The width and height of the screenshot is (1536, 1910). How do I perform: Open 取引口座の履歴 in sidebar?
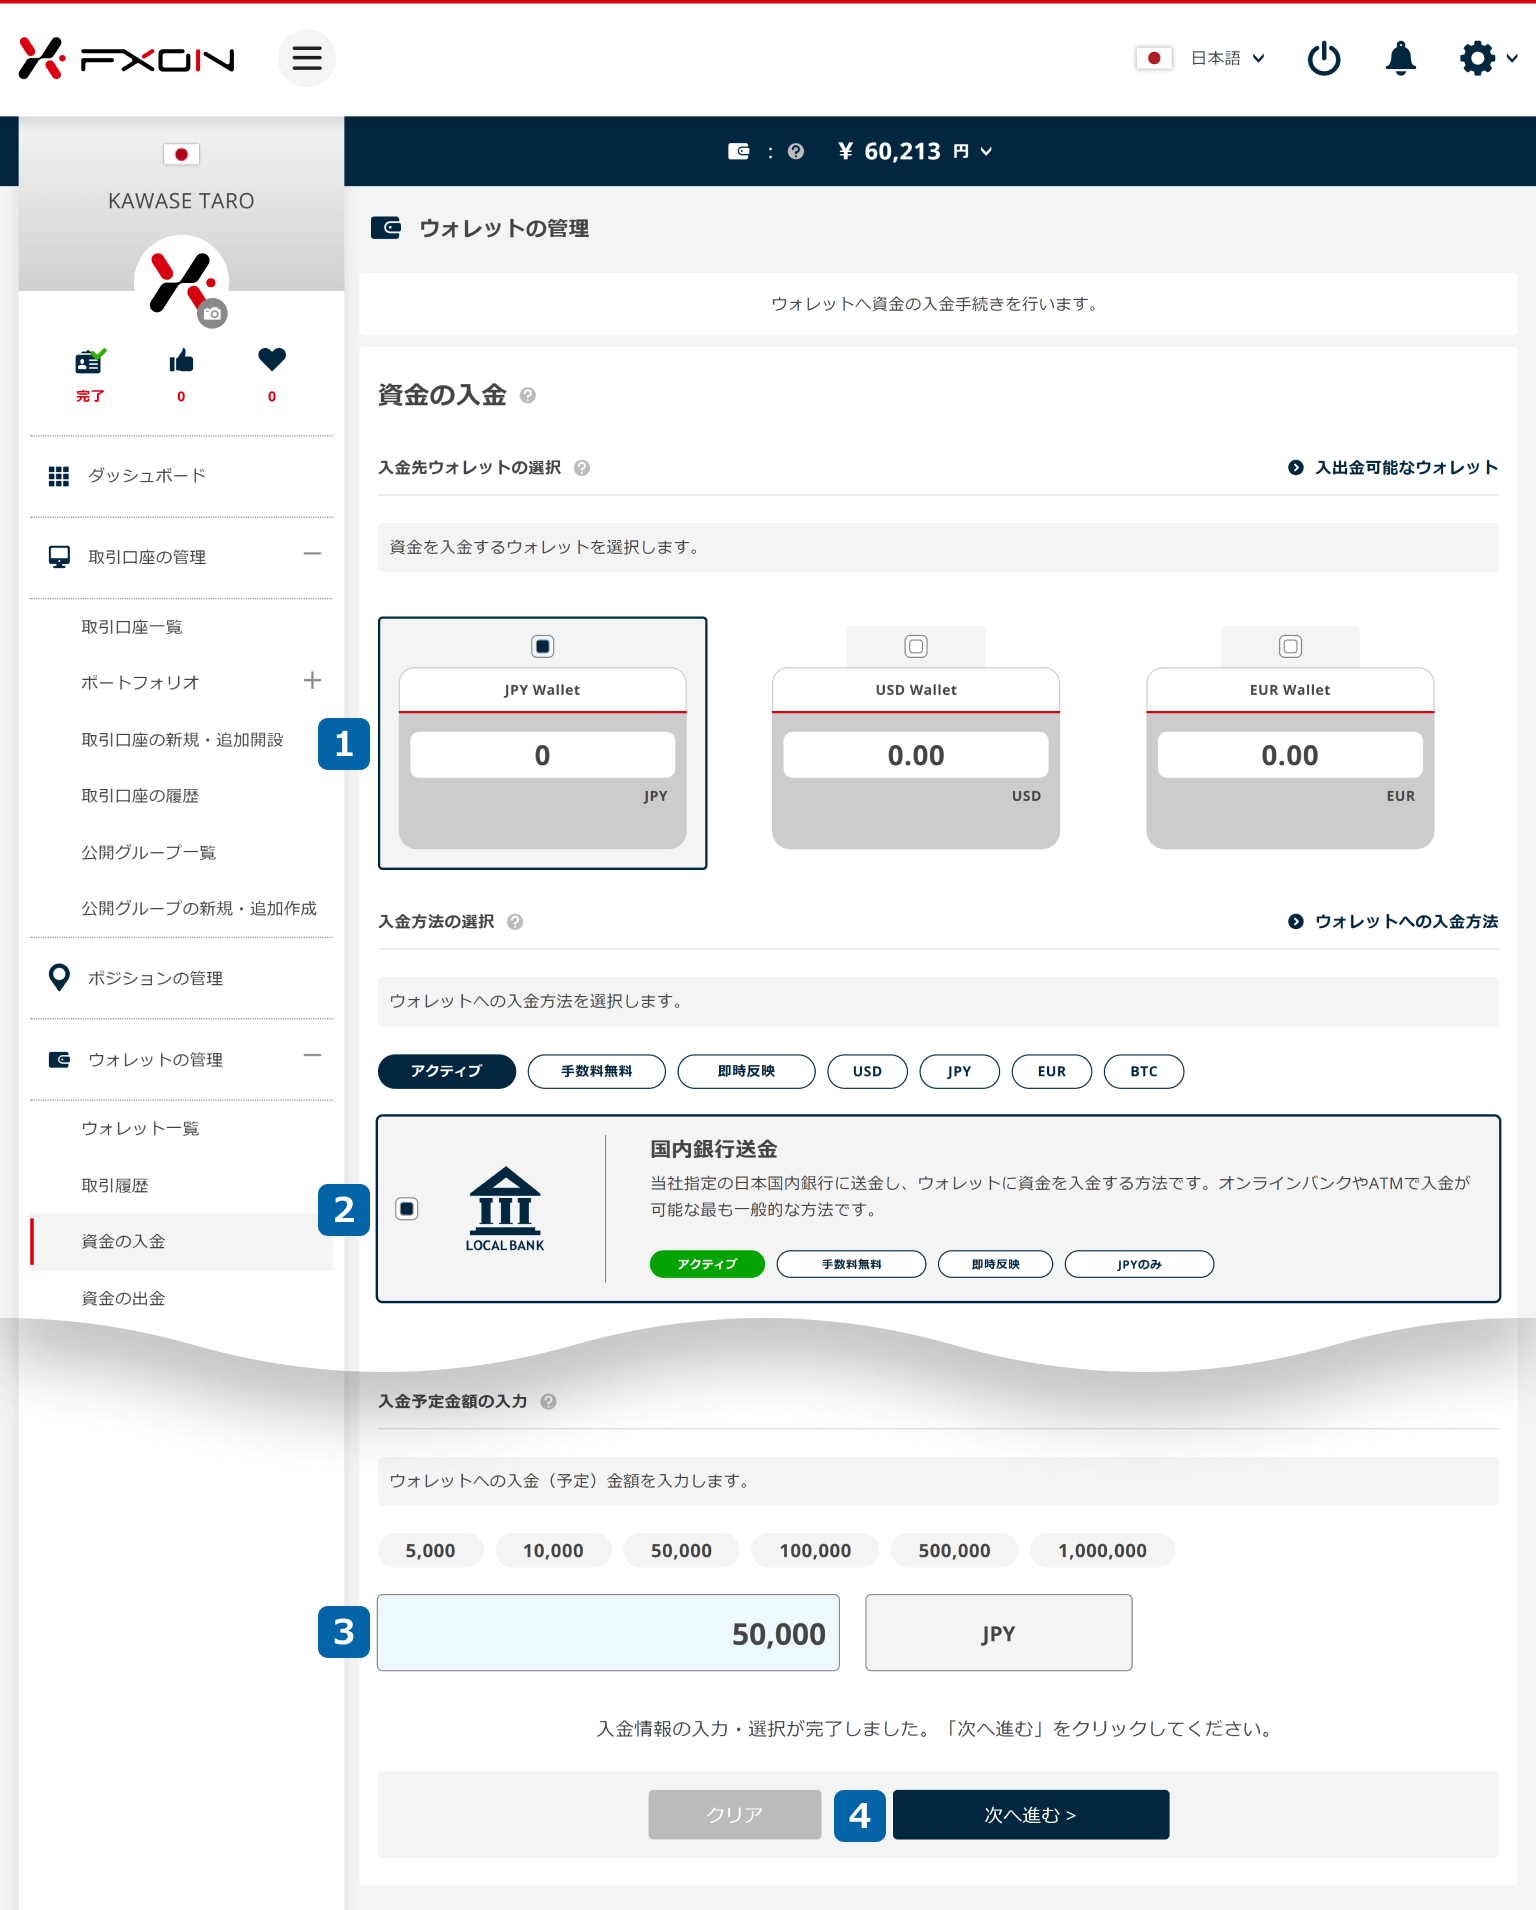click(140, 796)
